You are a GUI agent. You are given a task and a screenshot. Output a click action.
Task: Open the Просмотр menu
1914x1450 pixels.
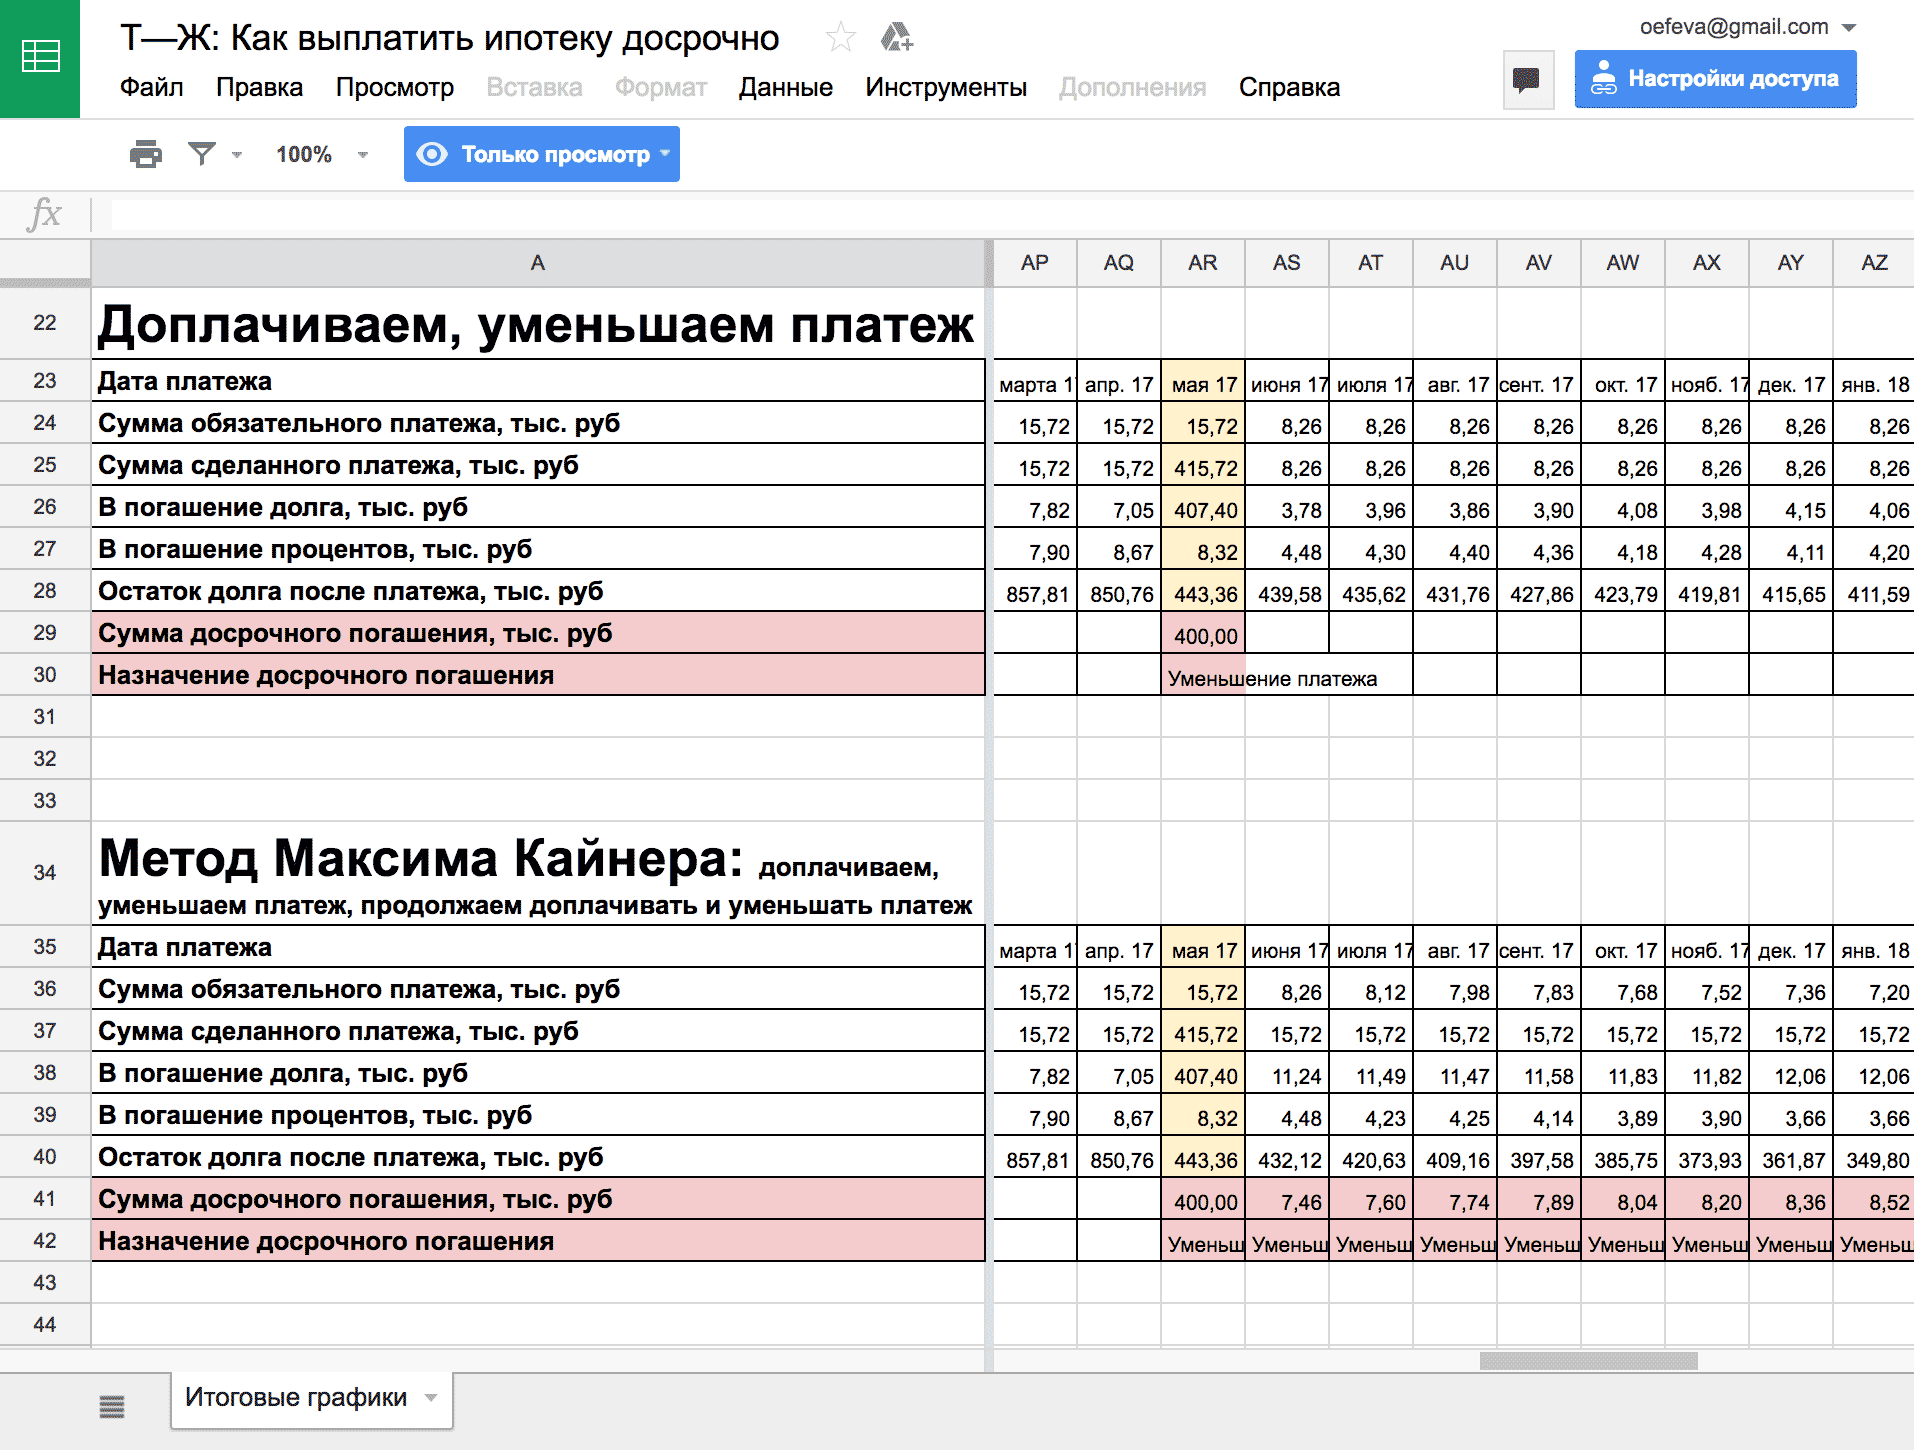(395, 88)
